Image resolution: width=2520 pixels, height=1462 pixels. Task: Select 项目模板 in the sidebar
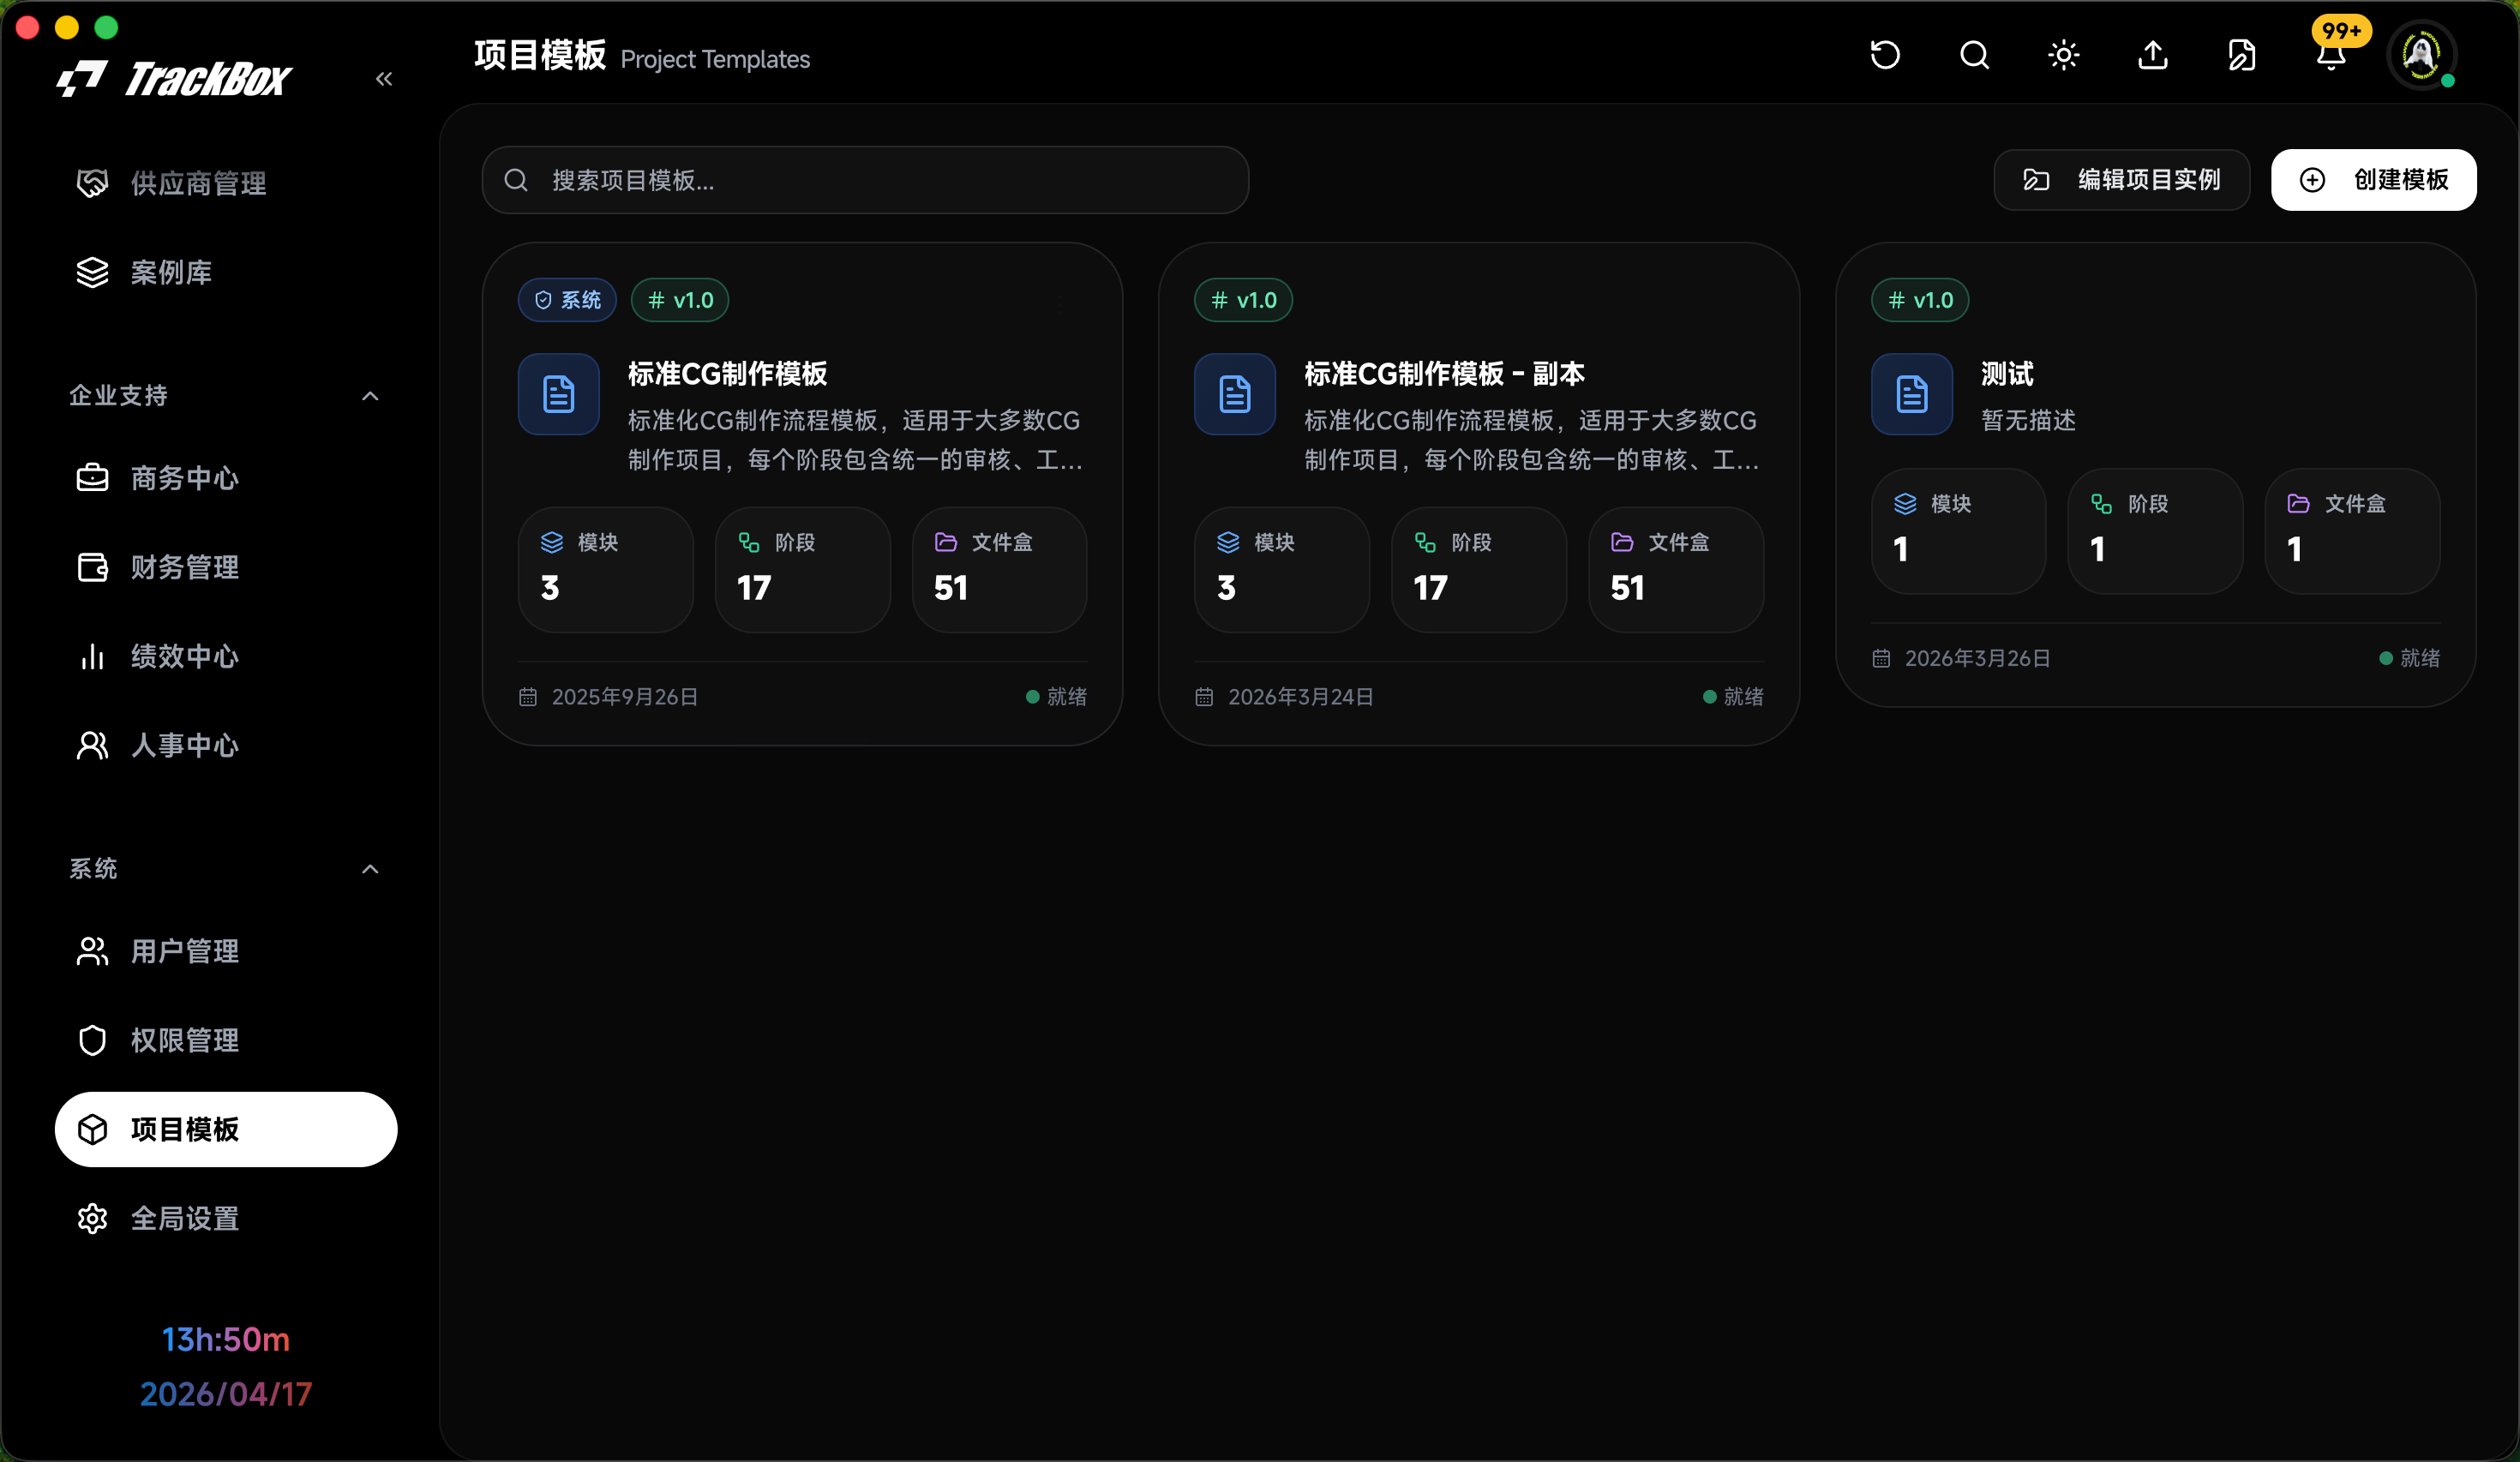click(226, 1129)
